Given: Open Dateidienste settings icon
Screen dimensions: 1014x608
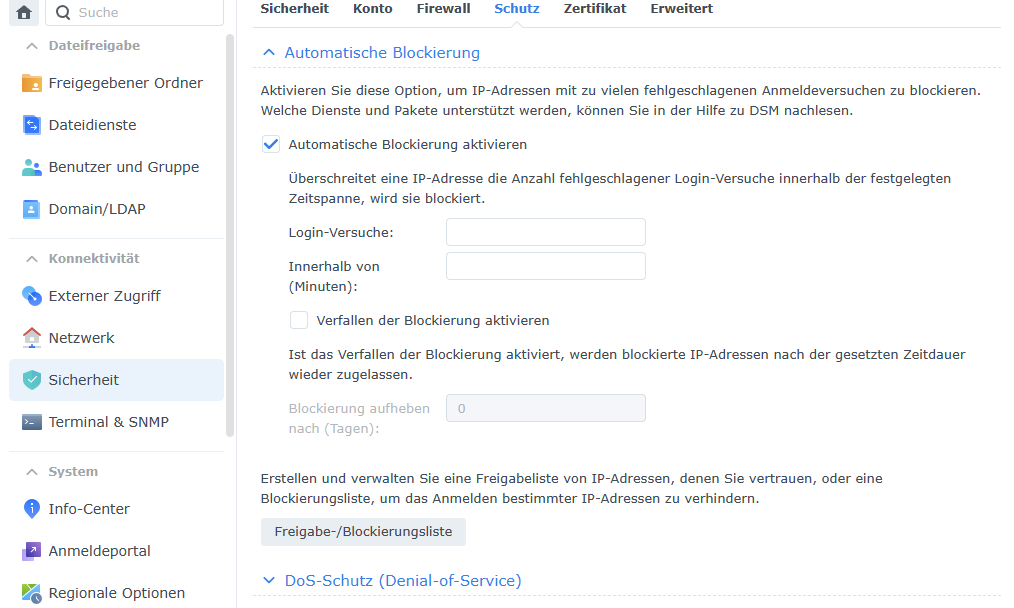Looking at the screenshot, I should click(32, 125).
